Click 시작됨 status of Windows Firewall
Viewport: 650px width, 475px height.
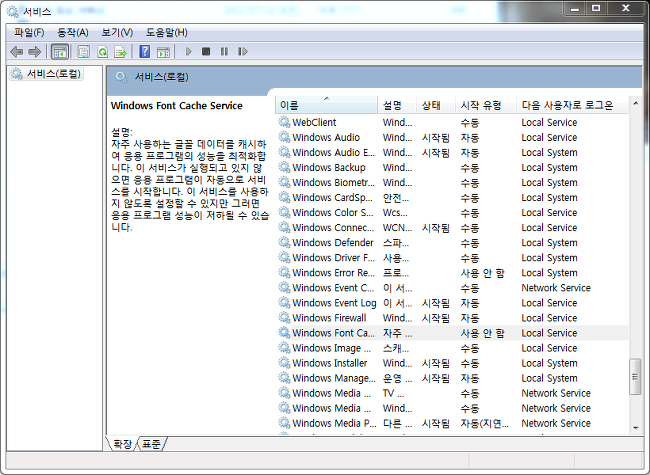pyautogui.click(x=436, y=318)
